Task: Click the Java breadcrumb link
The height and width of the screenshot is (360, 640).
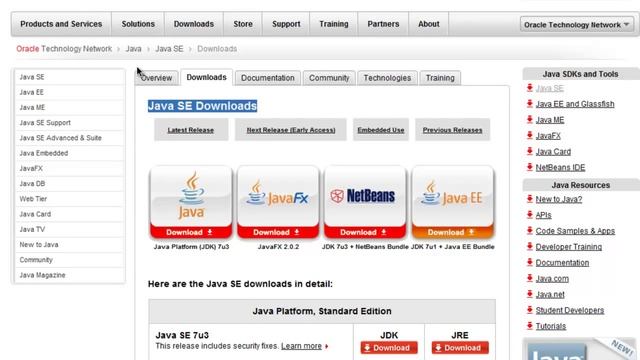Action: click(x=133, y=49)
